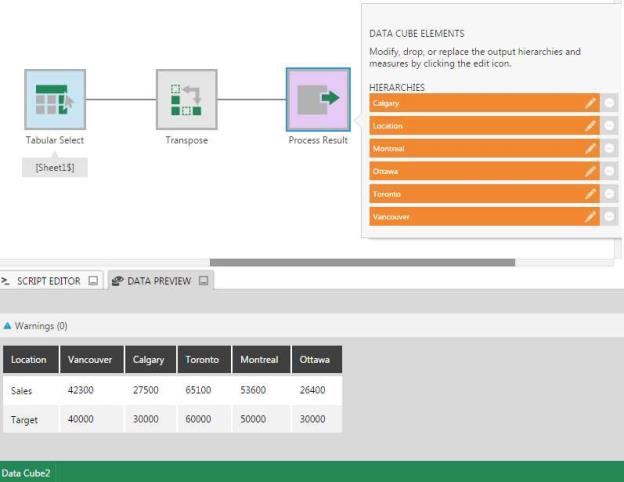Viewport: 624px width, 482px height.
Task: Open the Data Preview tab
Action: click(158, 281)
